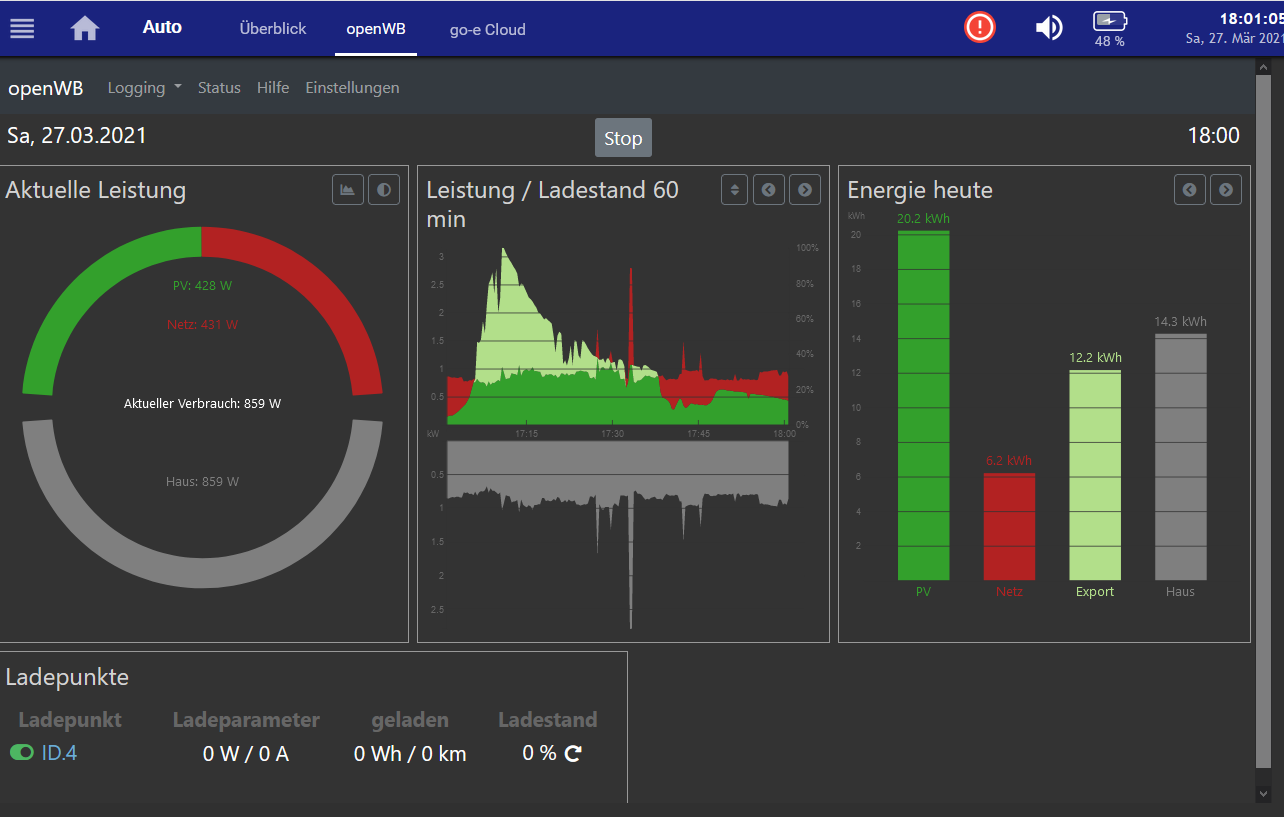Click the green PV energy bar
The image size is (1284, 817).
click(924, 406)
